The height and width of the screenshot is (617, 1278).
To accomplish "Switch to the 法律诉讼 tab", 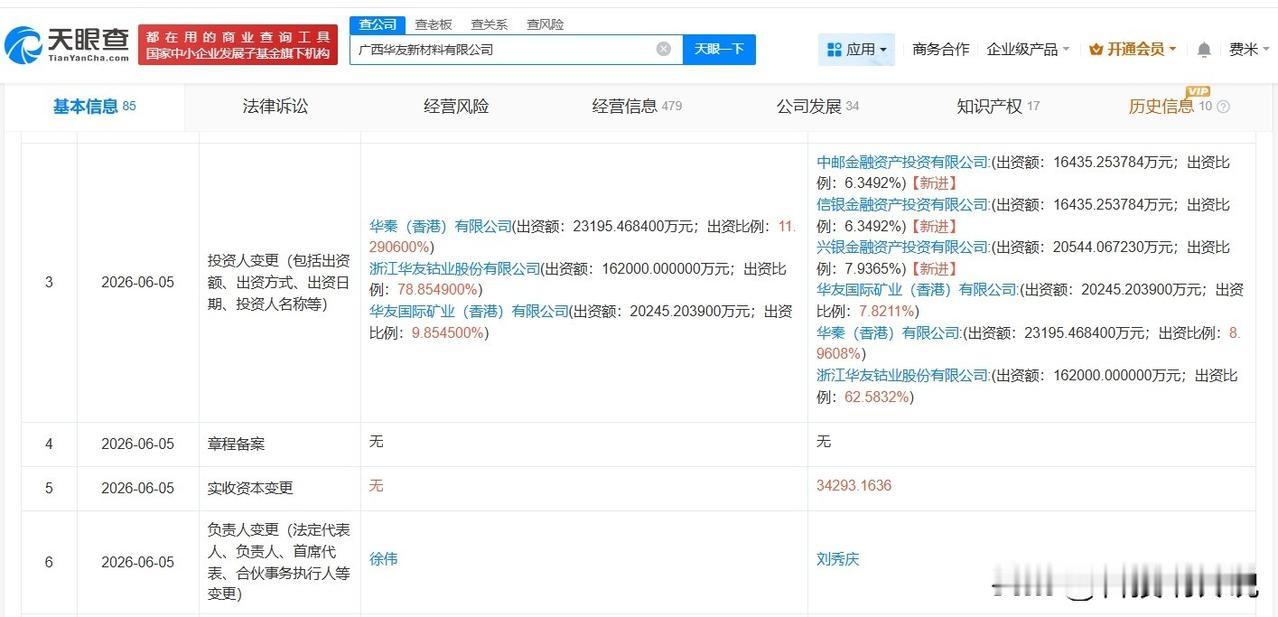I will tap(275, 106).
